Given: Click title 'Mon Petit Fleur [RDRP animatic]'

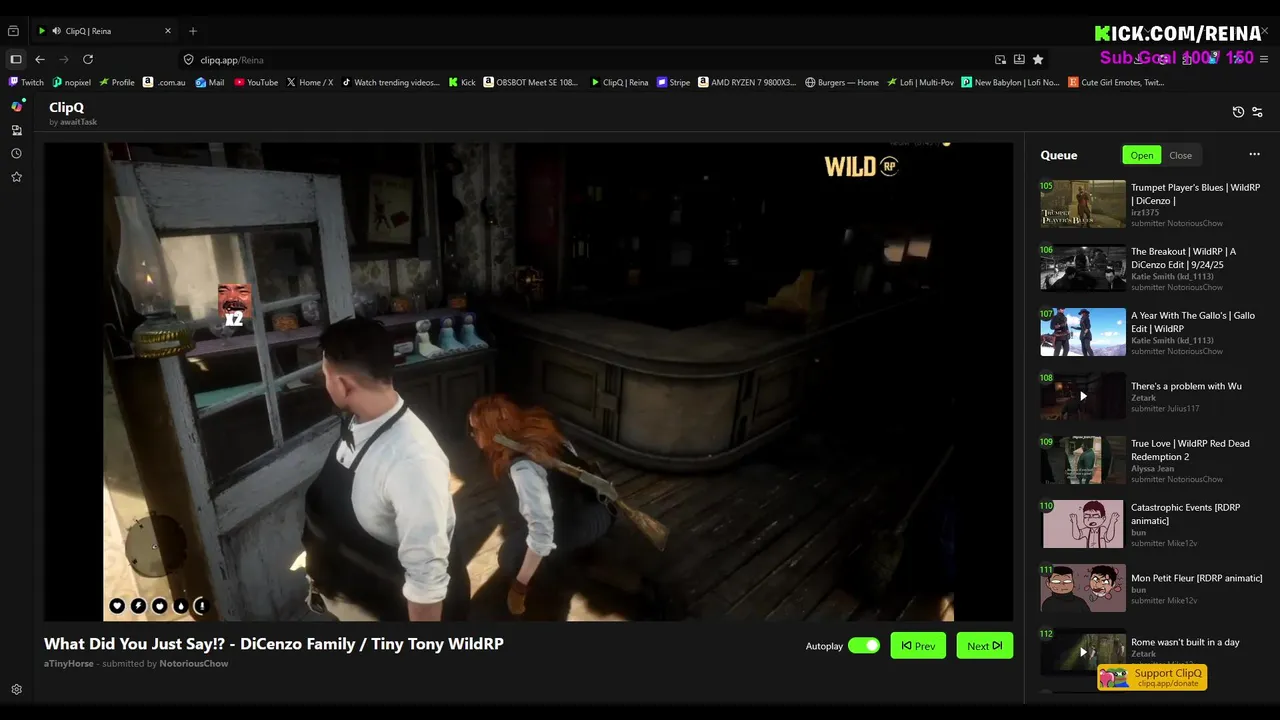Looking at the screenshot, I should 1196,578.
